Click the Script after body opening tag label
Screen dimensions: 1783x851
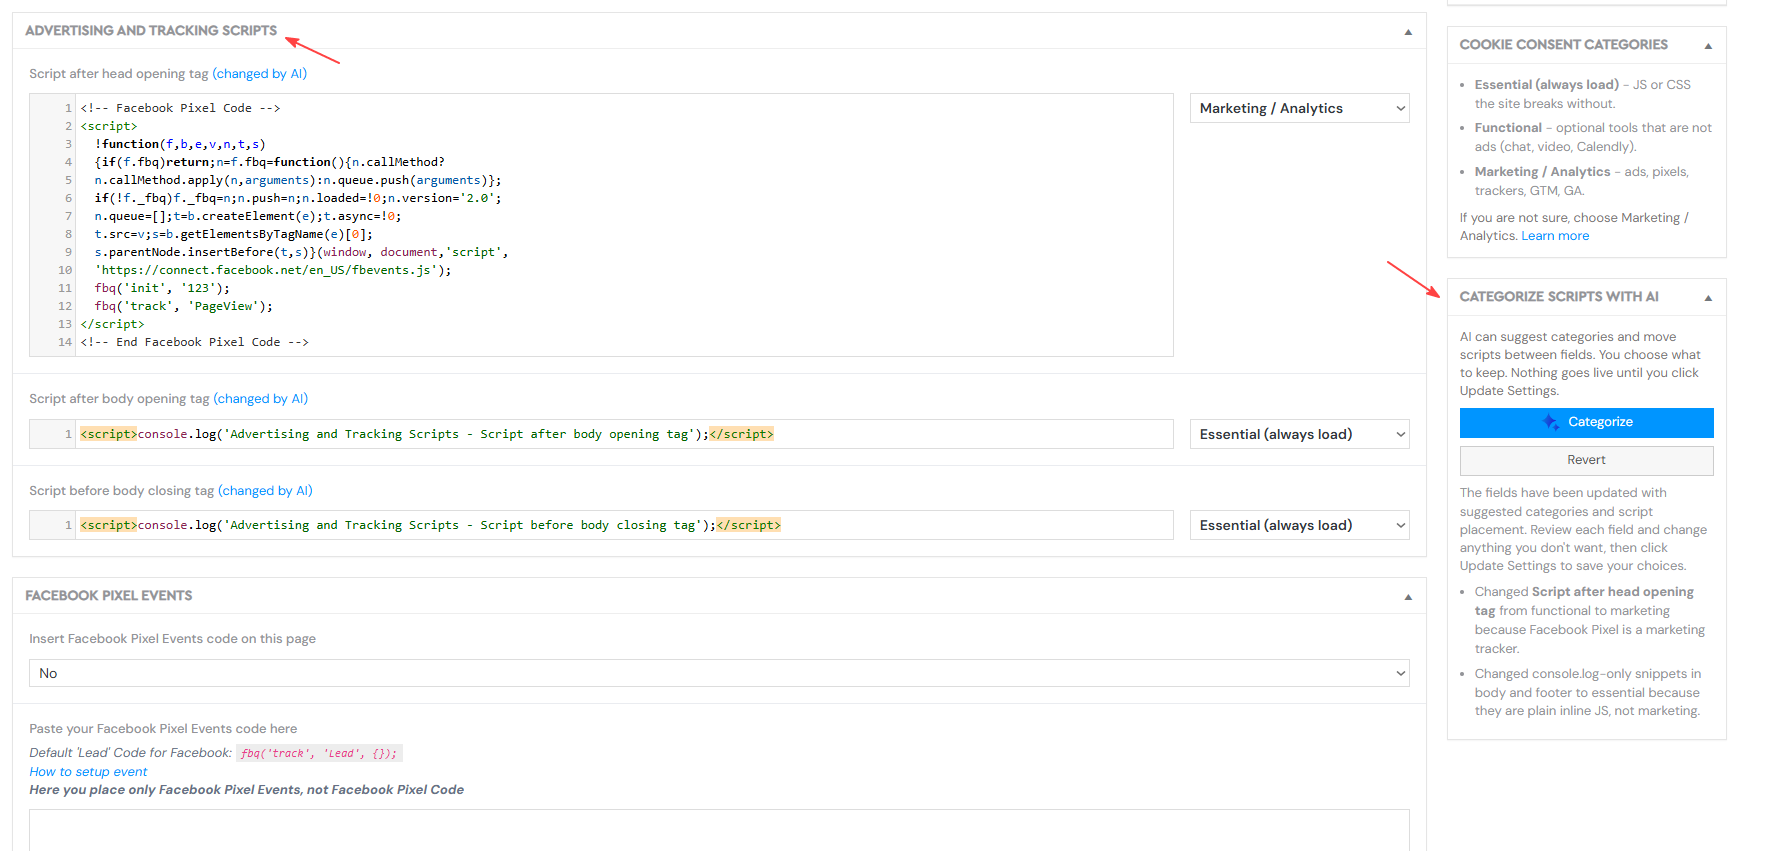point(119,399)
